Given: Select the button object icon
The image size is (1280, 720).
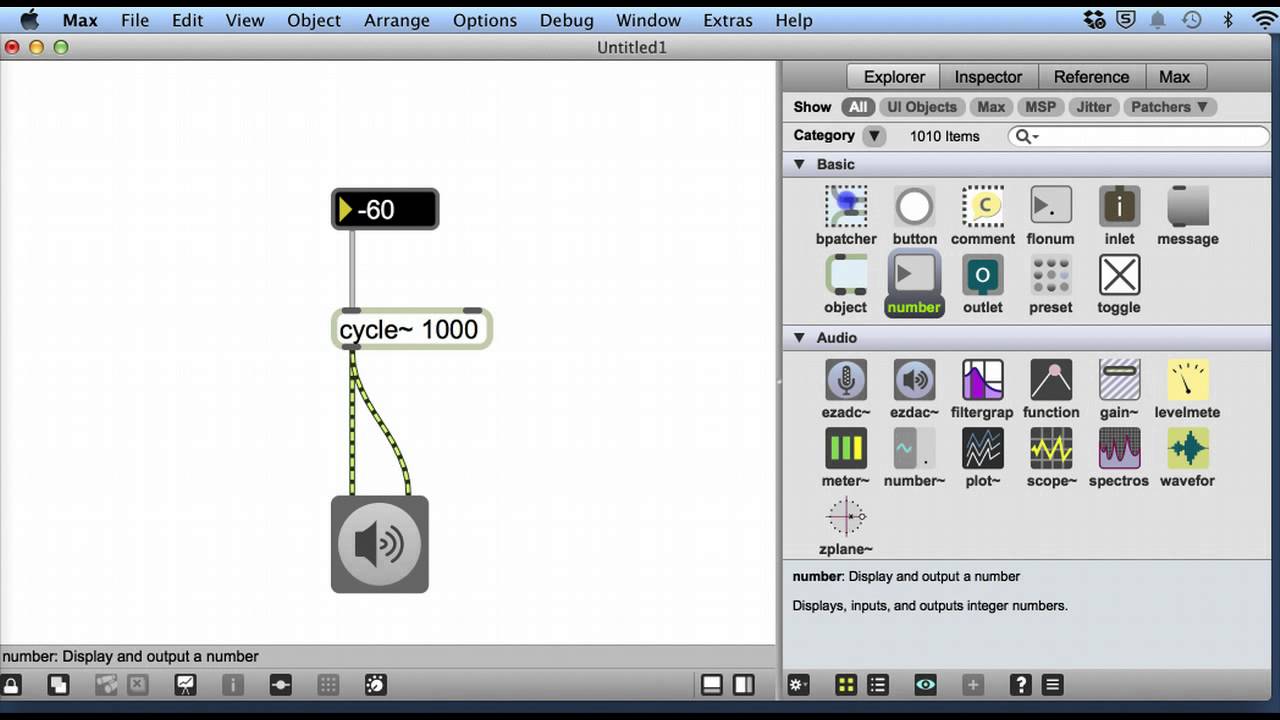Looking at the screenshot, I should tap(914, 206).
